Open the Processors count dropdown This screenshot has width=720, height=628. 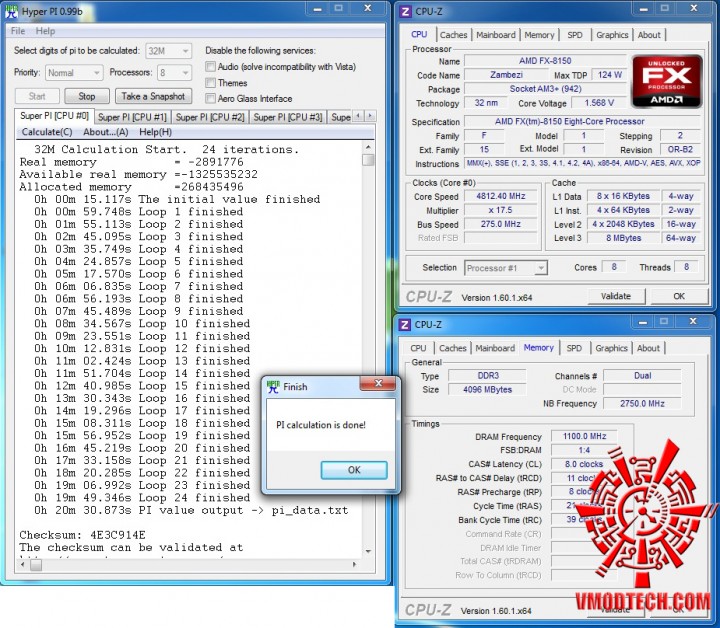coord(174,73)
